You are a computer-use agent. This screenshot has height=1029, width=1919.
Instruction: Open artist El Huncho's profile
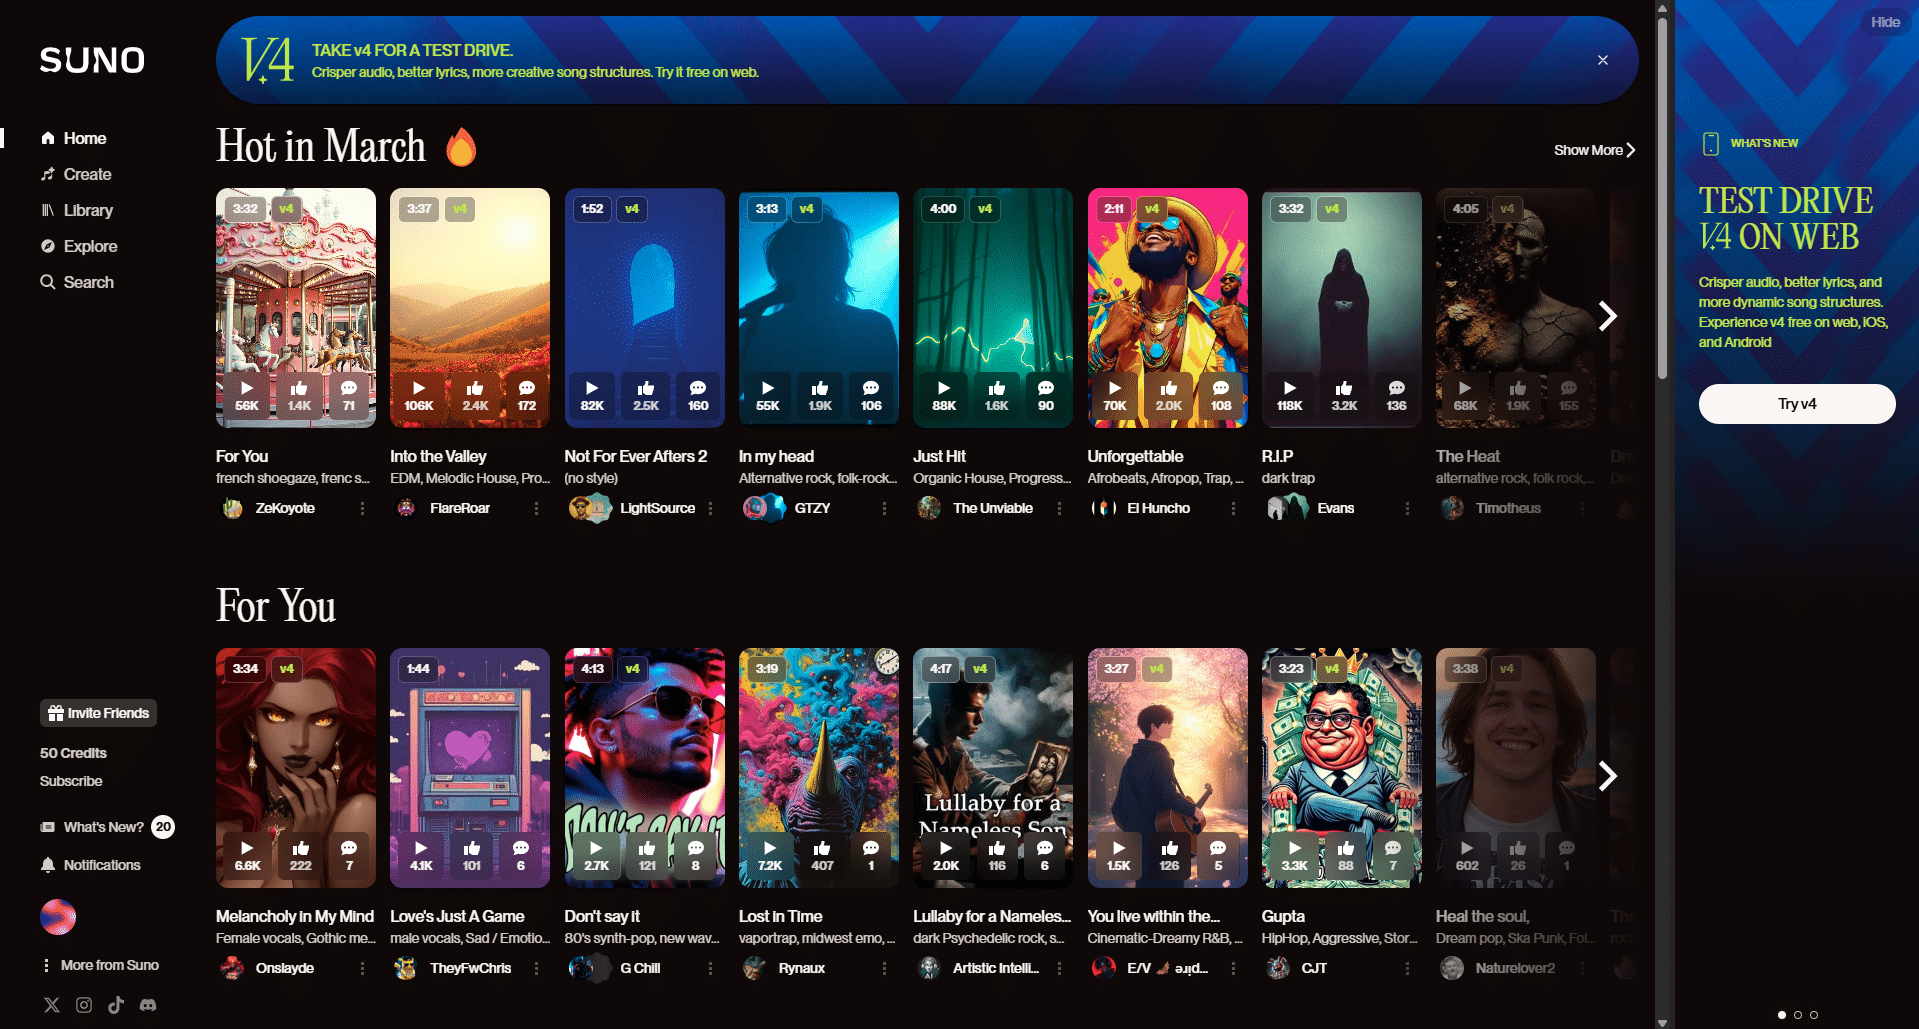(x=1158, y=508)
